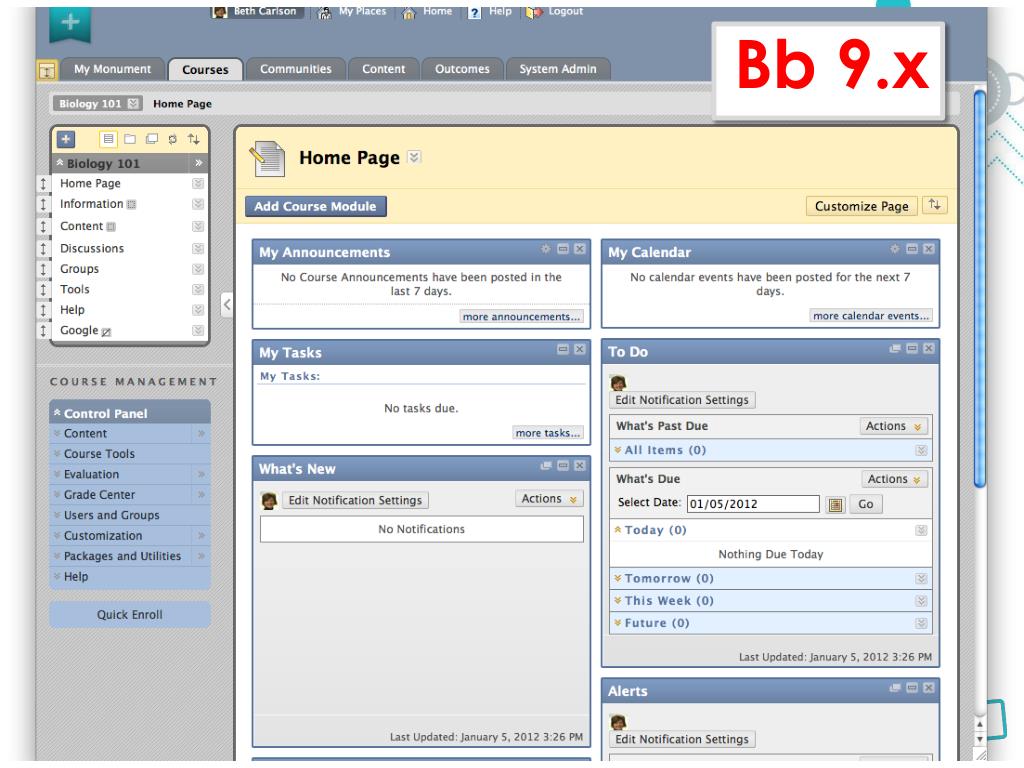Open more tasks... link
Image resolution: width=1024 pixels, height=768 pixels.
[547, 433]
